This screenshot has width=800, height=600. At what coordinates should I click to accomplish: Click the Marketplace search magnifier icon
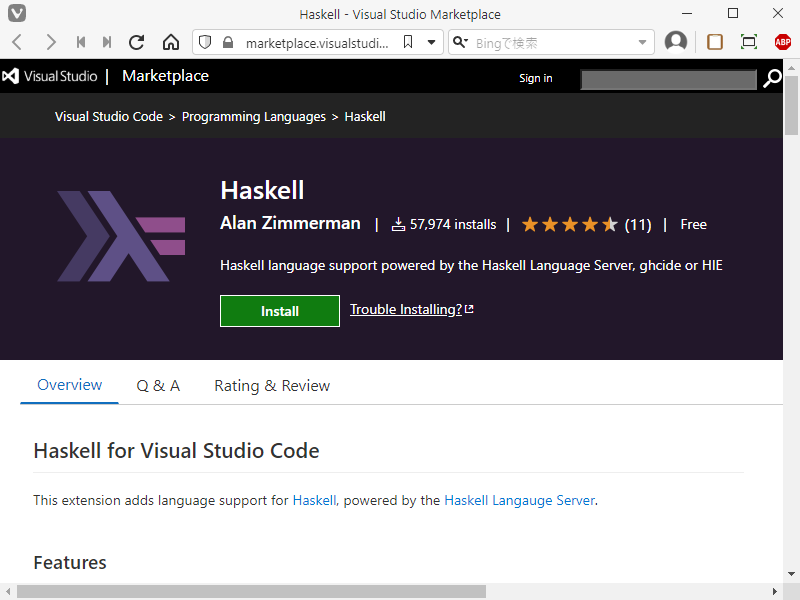pyautogui.click(x=772, y=78)
